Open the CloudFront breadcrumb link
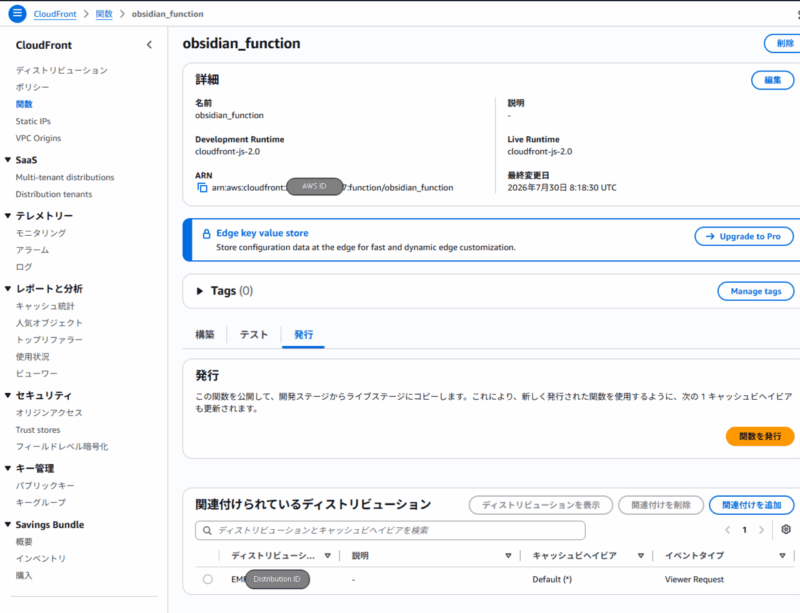This screenshot has width=800, height=613. 55,14
